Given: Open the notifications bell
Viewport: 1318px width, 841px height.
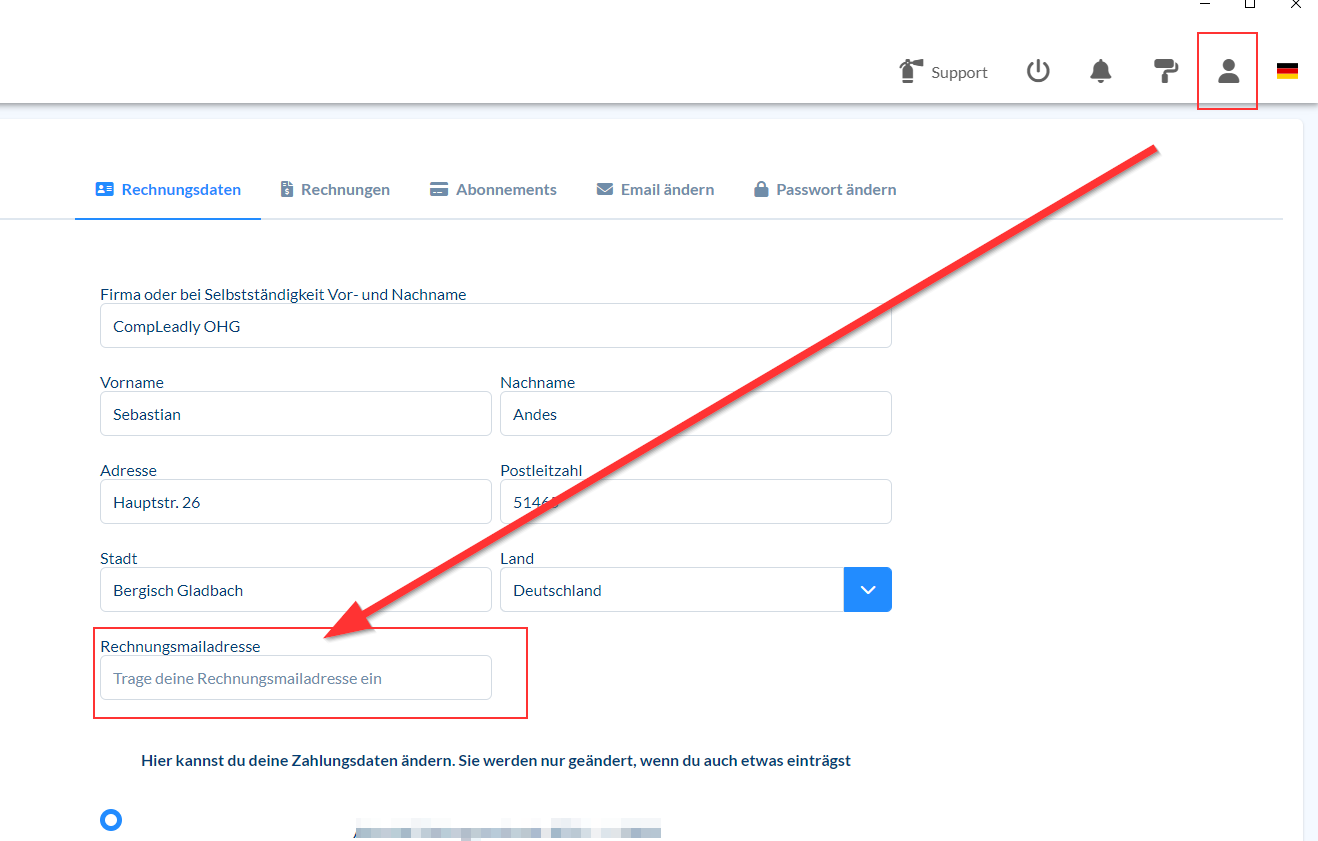Looking at the screenshot, I should tap(1100, 72).
